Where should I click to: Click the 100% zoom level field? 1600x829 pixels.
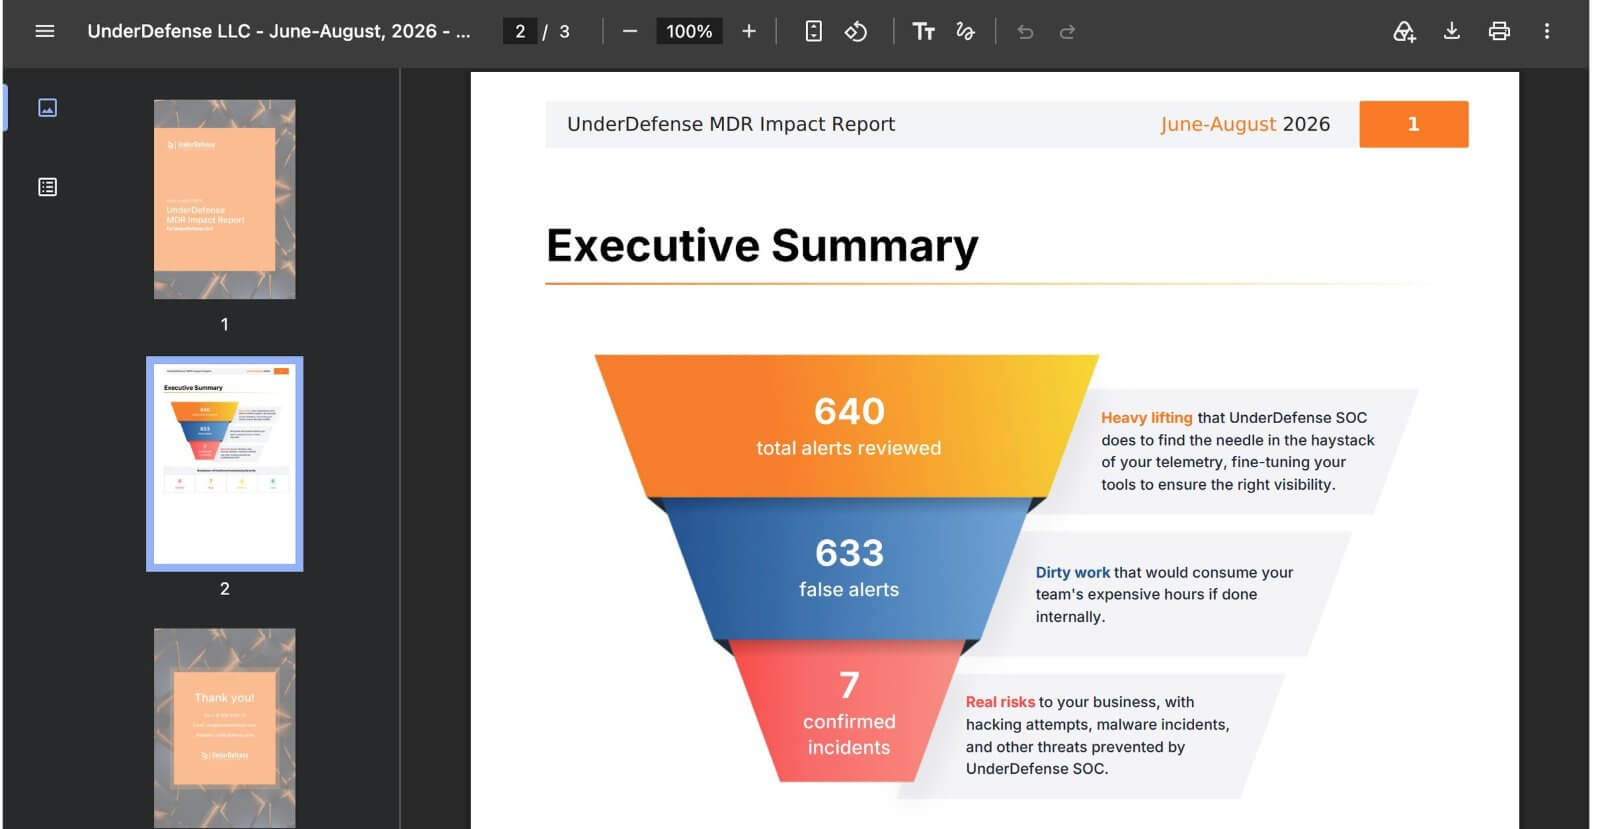[x=689, y=31]
